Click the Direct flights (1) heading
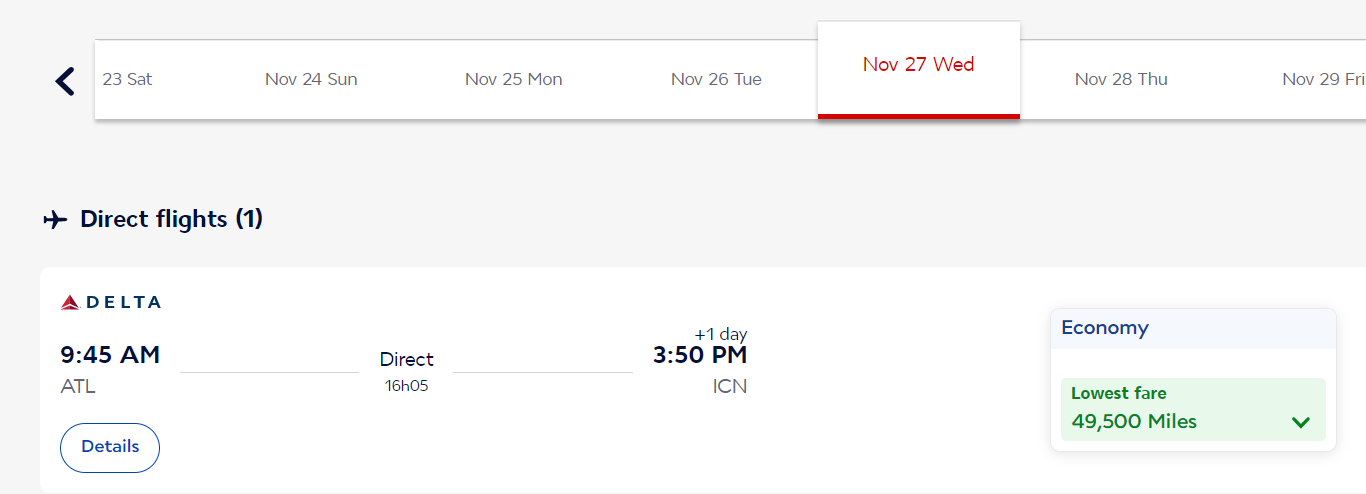 click(171, 219)
